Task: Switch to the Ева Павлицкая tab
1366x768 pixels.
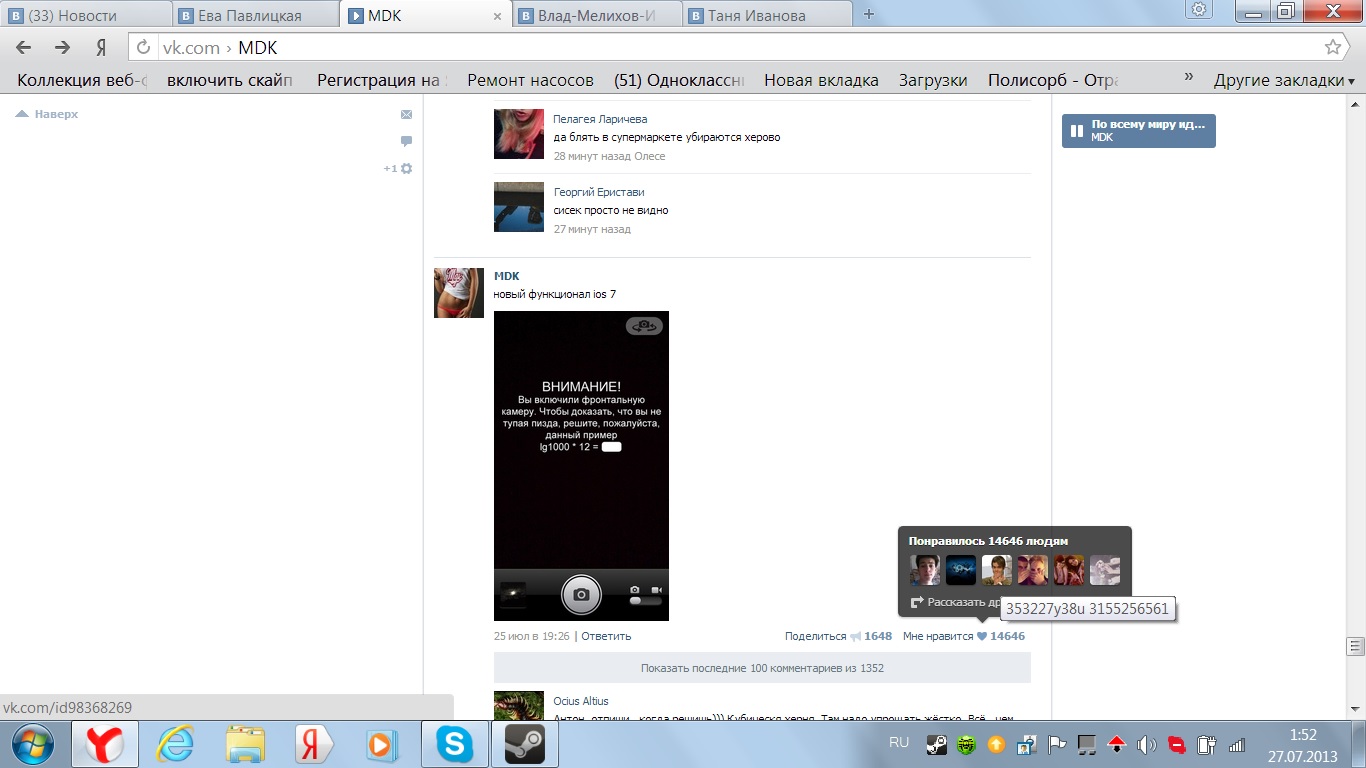Action: [255, 15]
